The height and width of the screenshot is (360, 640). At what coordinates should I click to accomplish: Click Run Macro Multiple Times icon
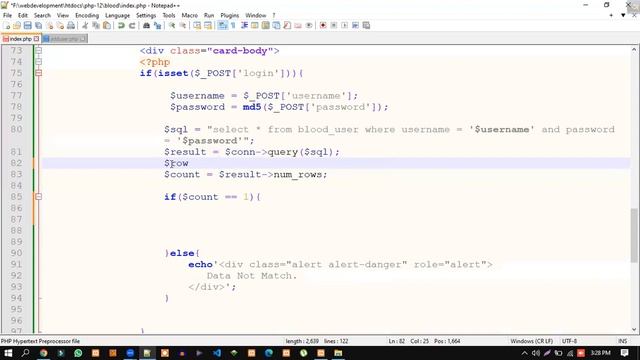click(355, 26)
